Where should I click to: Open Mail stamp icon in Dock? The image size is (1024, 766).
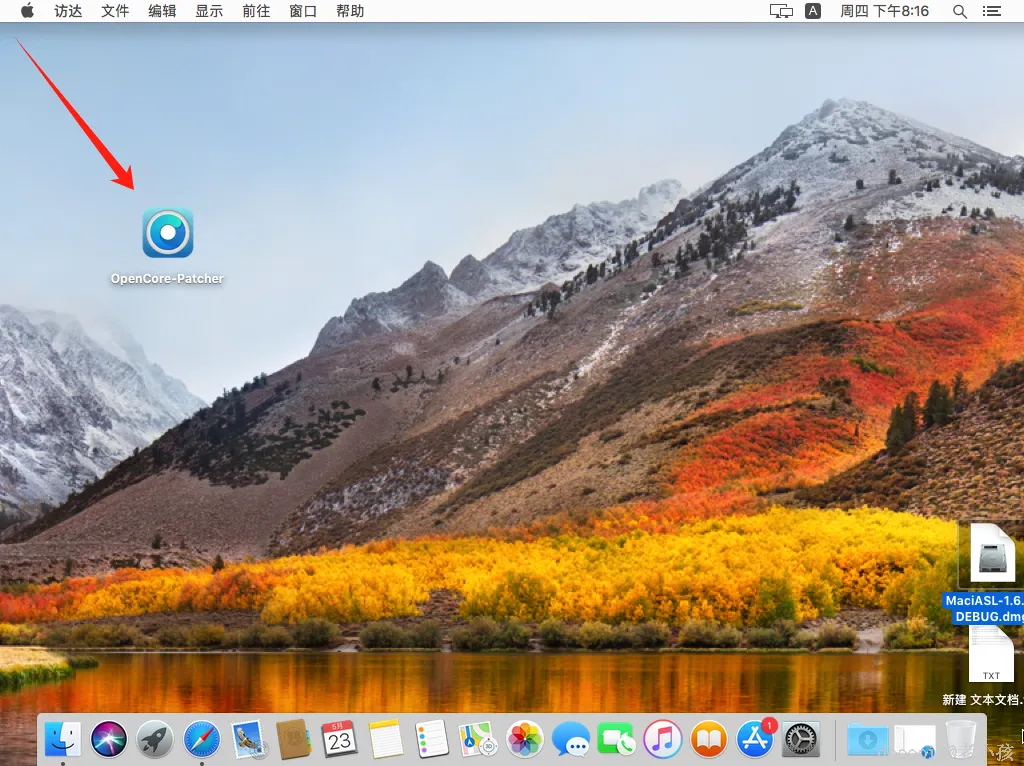(x=248, y=740)
